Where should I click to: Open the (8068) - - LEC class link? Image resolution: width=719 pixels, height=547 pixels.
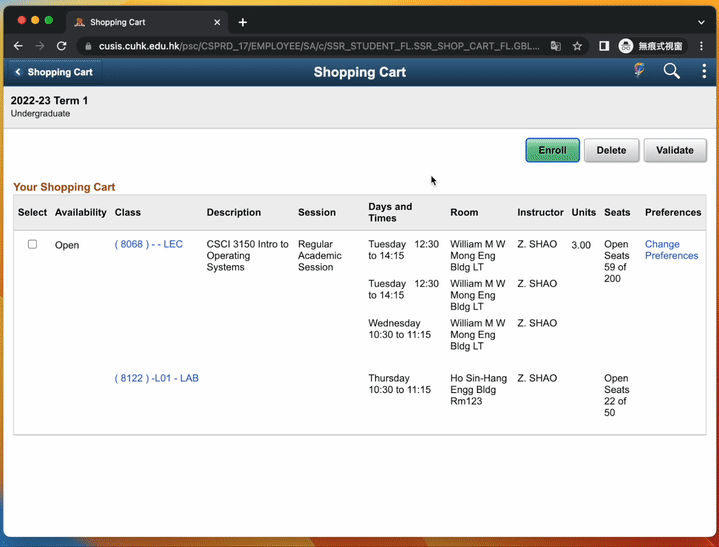(149, 244)
